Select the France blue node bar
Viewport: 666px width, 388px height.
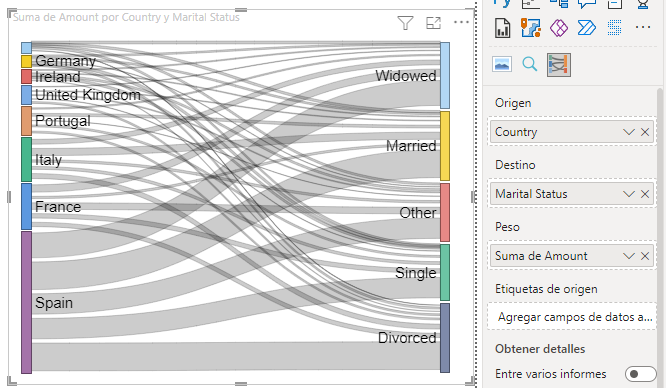click(26, 207)
